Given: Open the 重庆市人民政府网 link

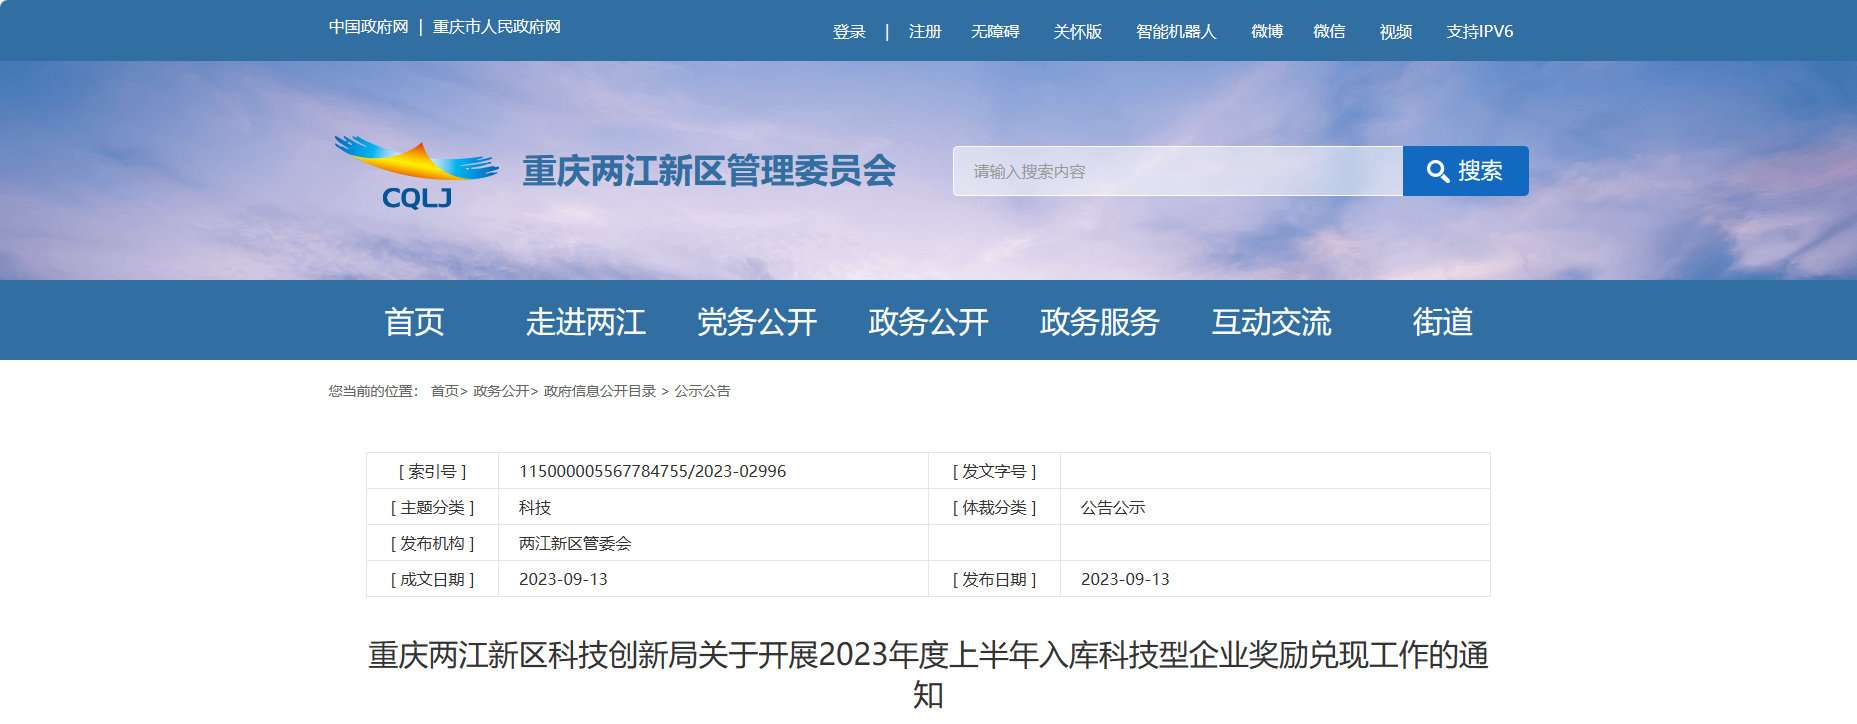Looking at the screenshot, I should pos(496,27).
